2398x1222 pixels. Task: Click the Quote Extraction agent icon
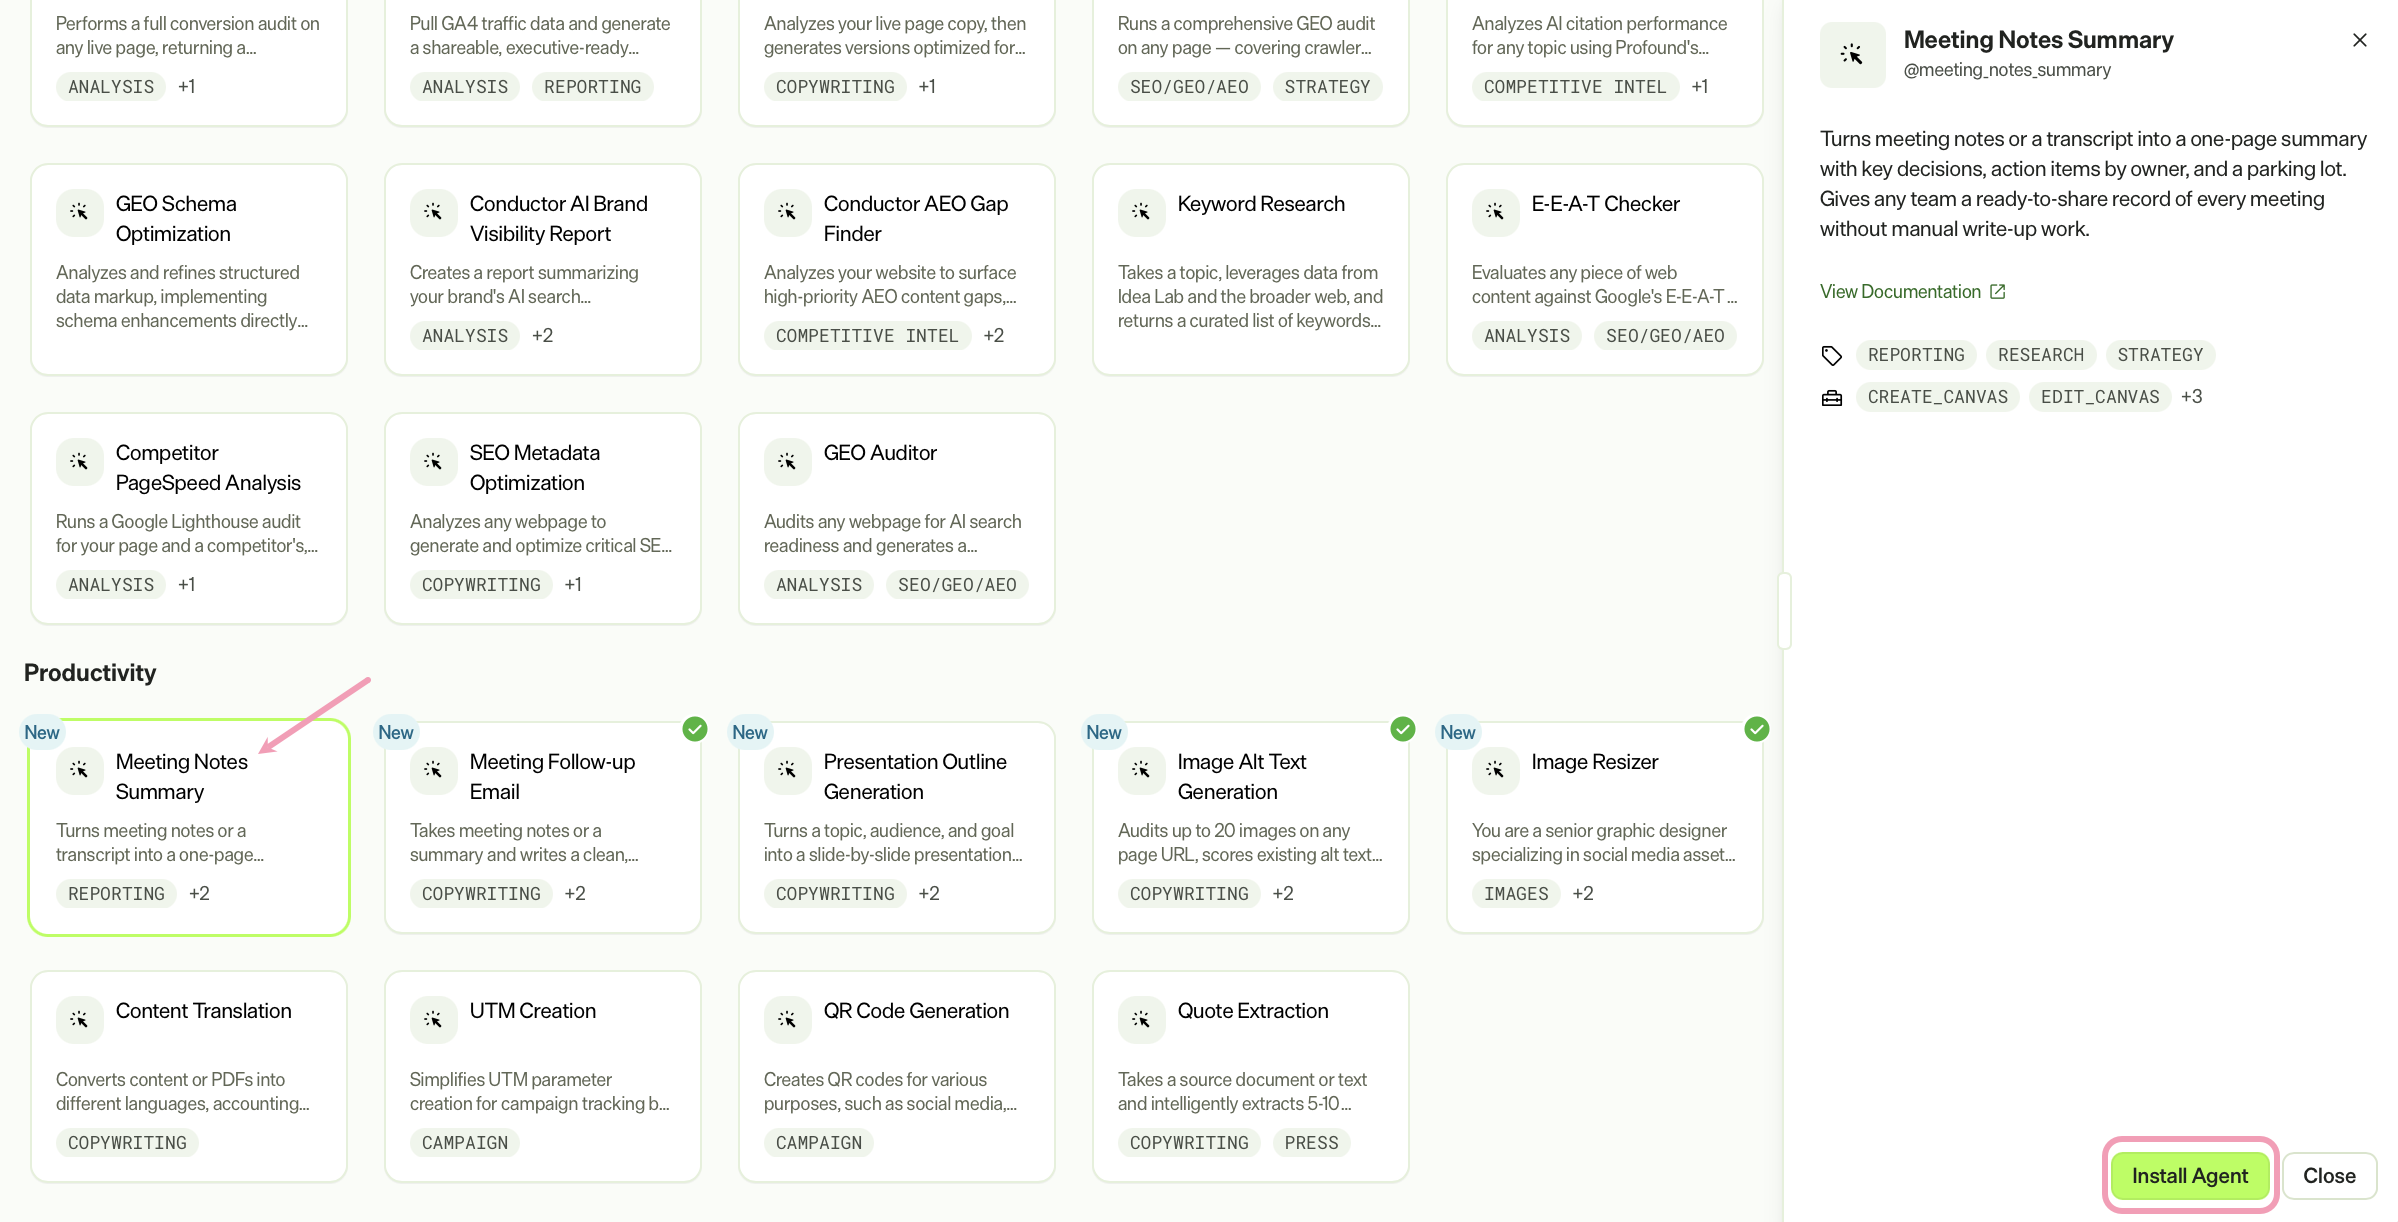1141,1019
